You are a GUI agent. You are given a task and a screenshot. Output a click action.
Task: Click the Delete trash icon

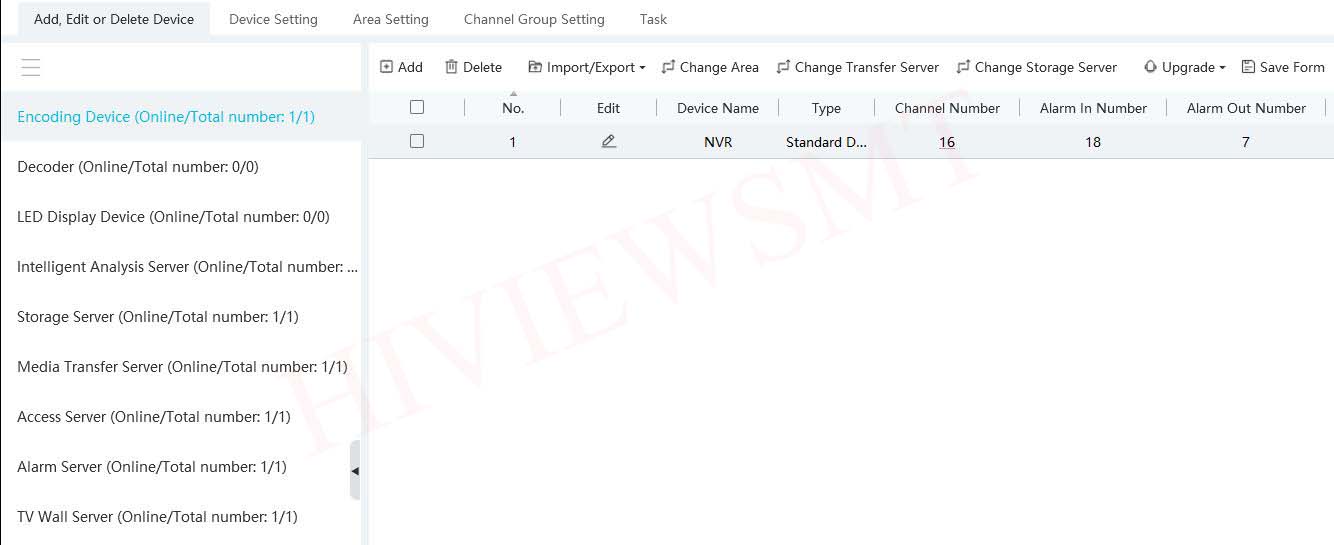(x=452, y=67)
